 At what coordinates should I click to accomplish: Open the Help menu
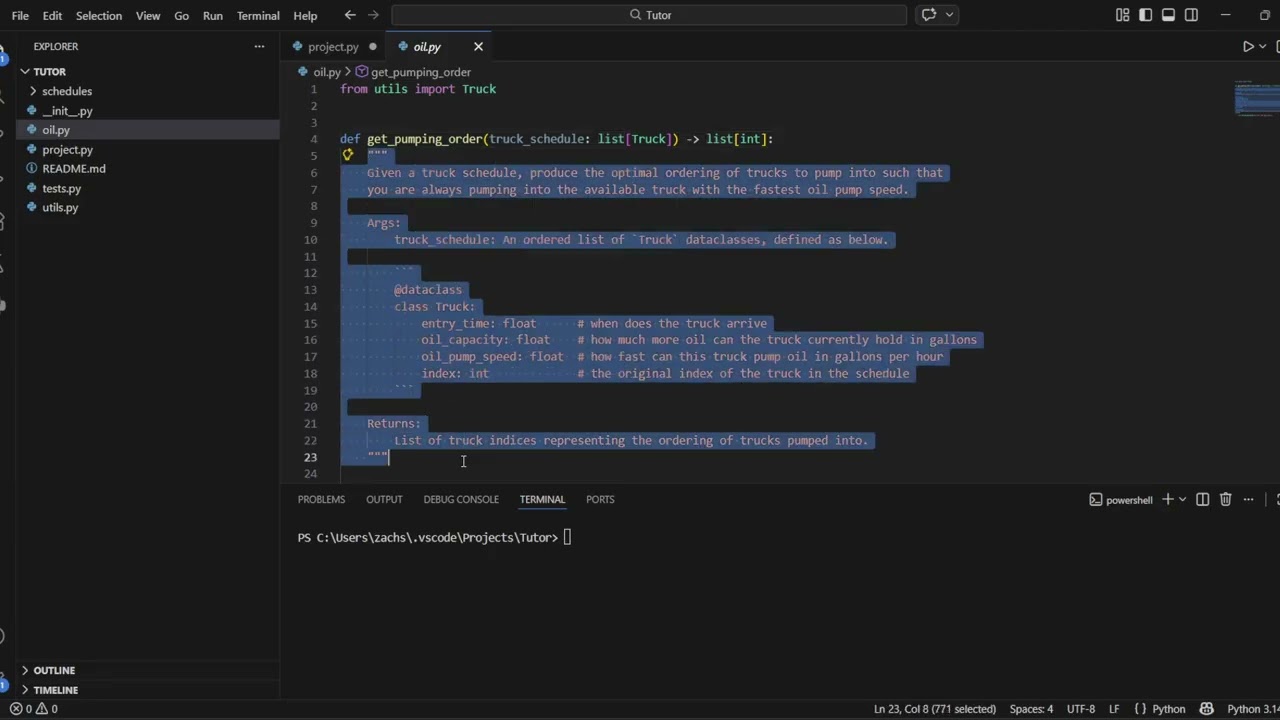pyautogui.click(x=305, y=15)
